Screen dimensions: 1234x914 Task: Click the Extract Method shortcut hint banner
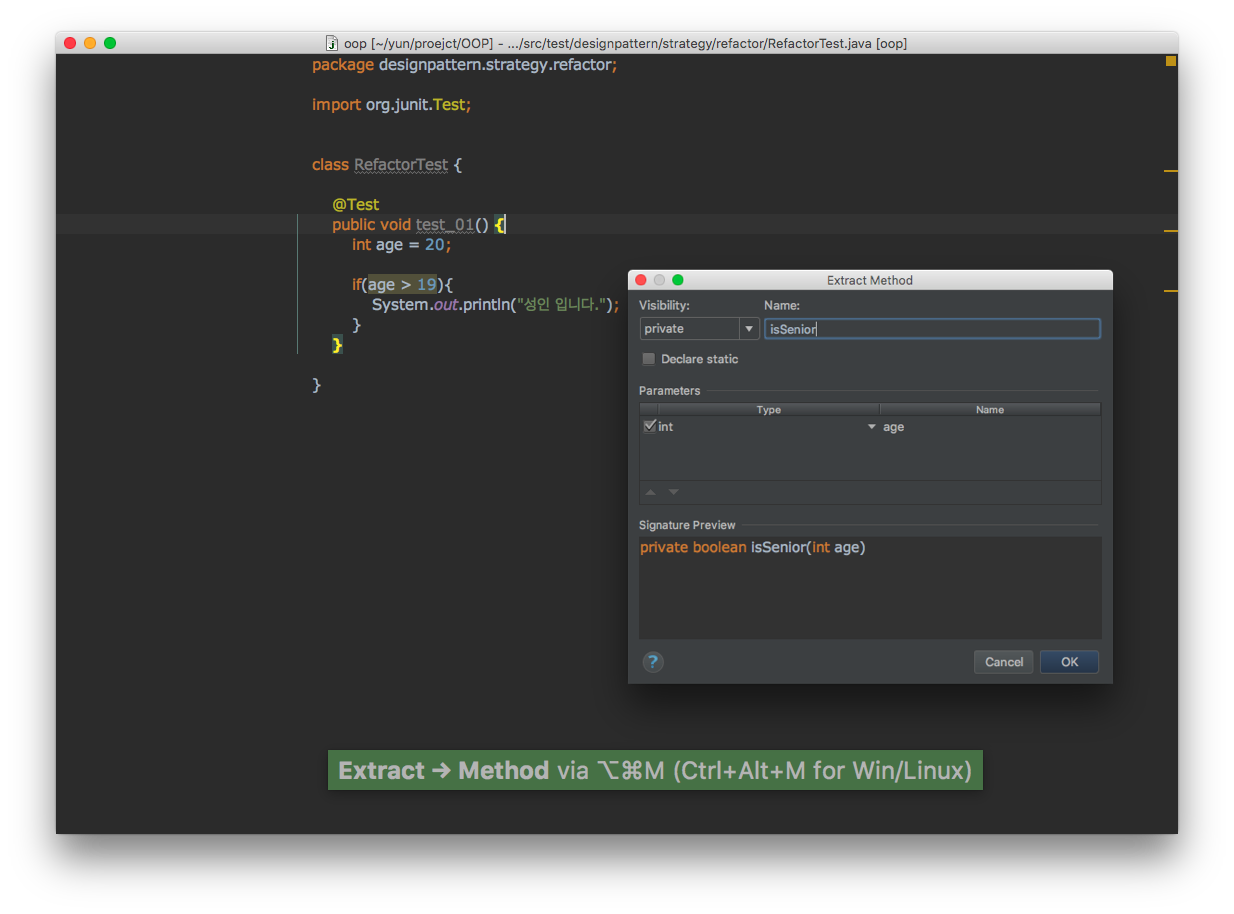click(x=655, y=771)
